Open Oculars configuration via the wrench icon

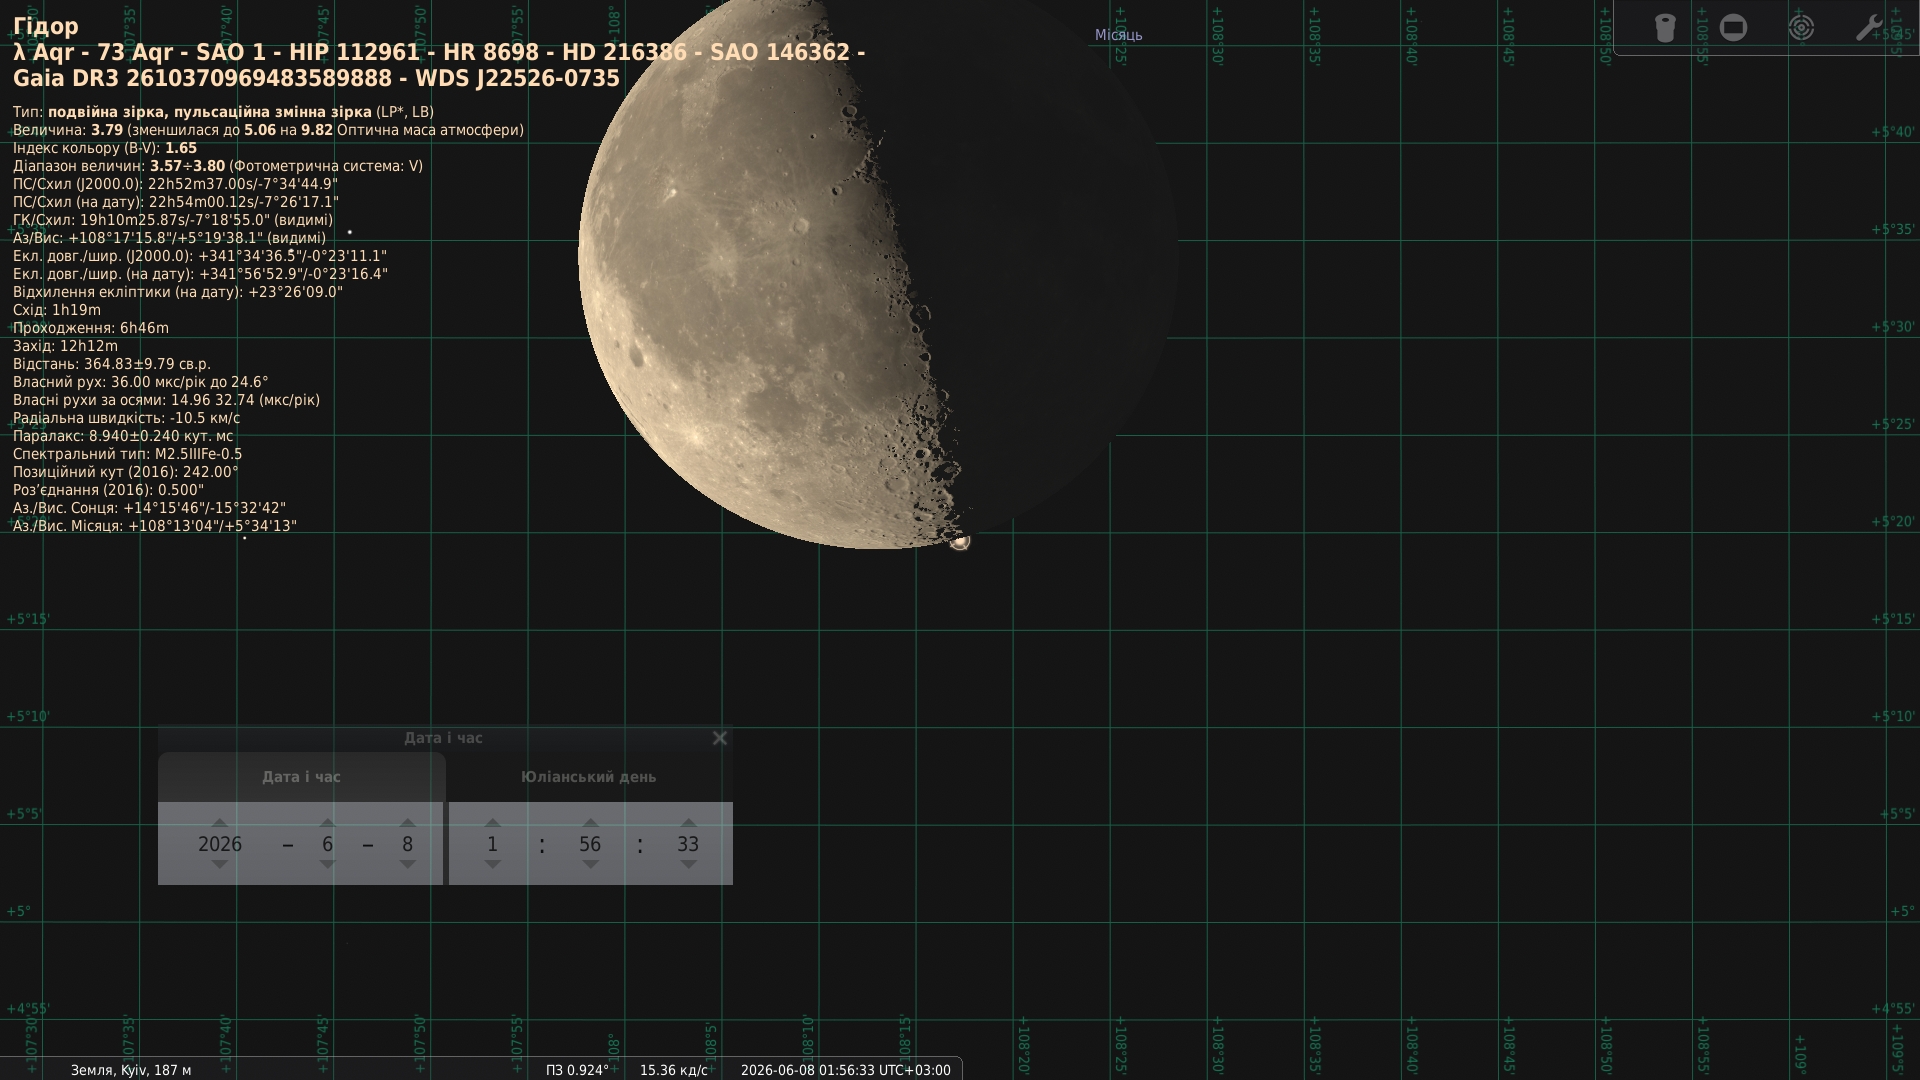pyautogui.click(x=1868, y=28)
